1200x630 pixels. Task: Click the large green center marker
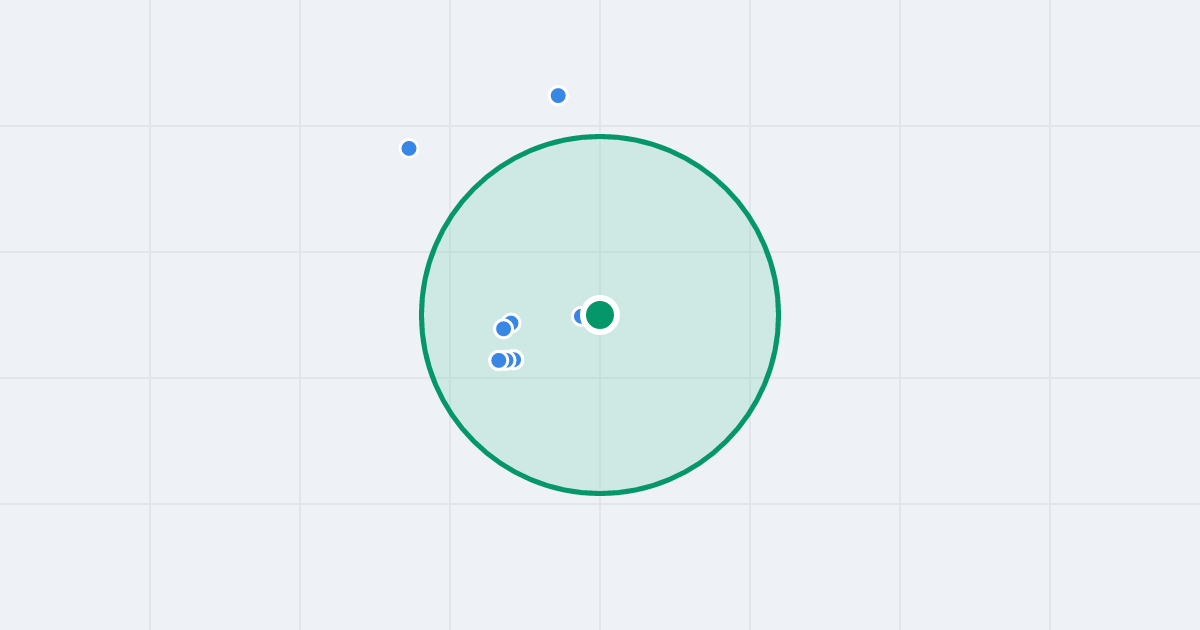coord(600,315)
